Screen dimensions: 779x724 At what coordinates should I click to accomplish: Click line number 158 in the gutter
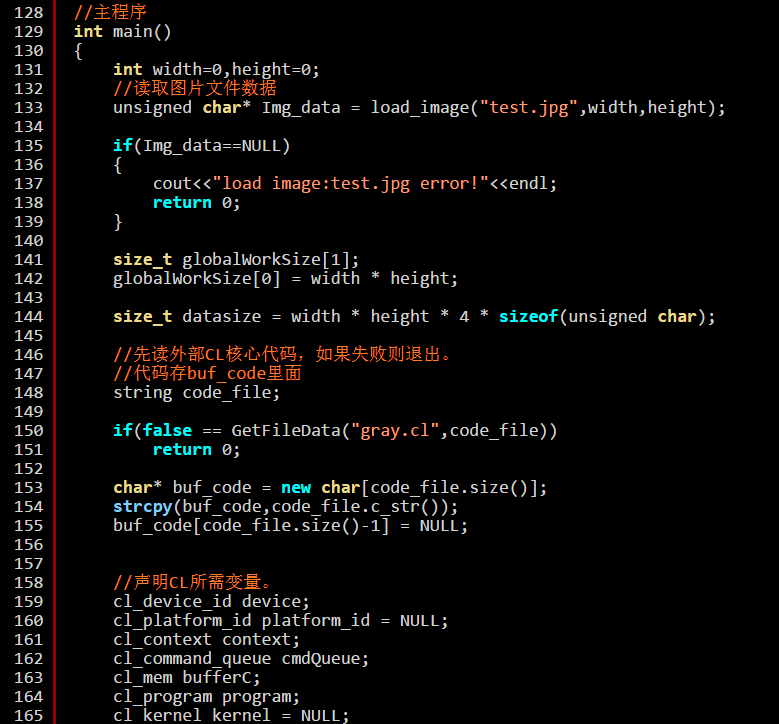28,582
